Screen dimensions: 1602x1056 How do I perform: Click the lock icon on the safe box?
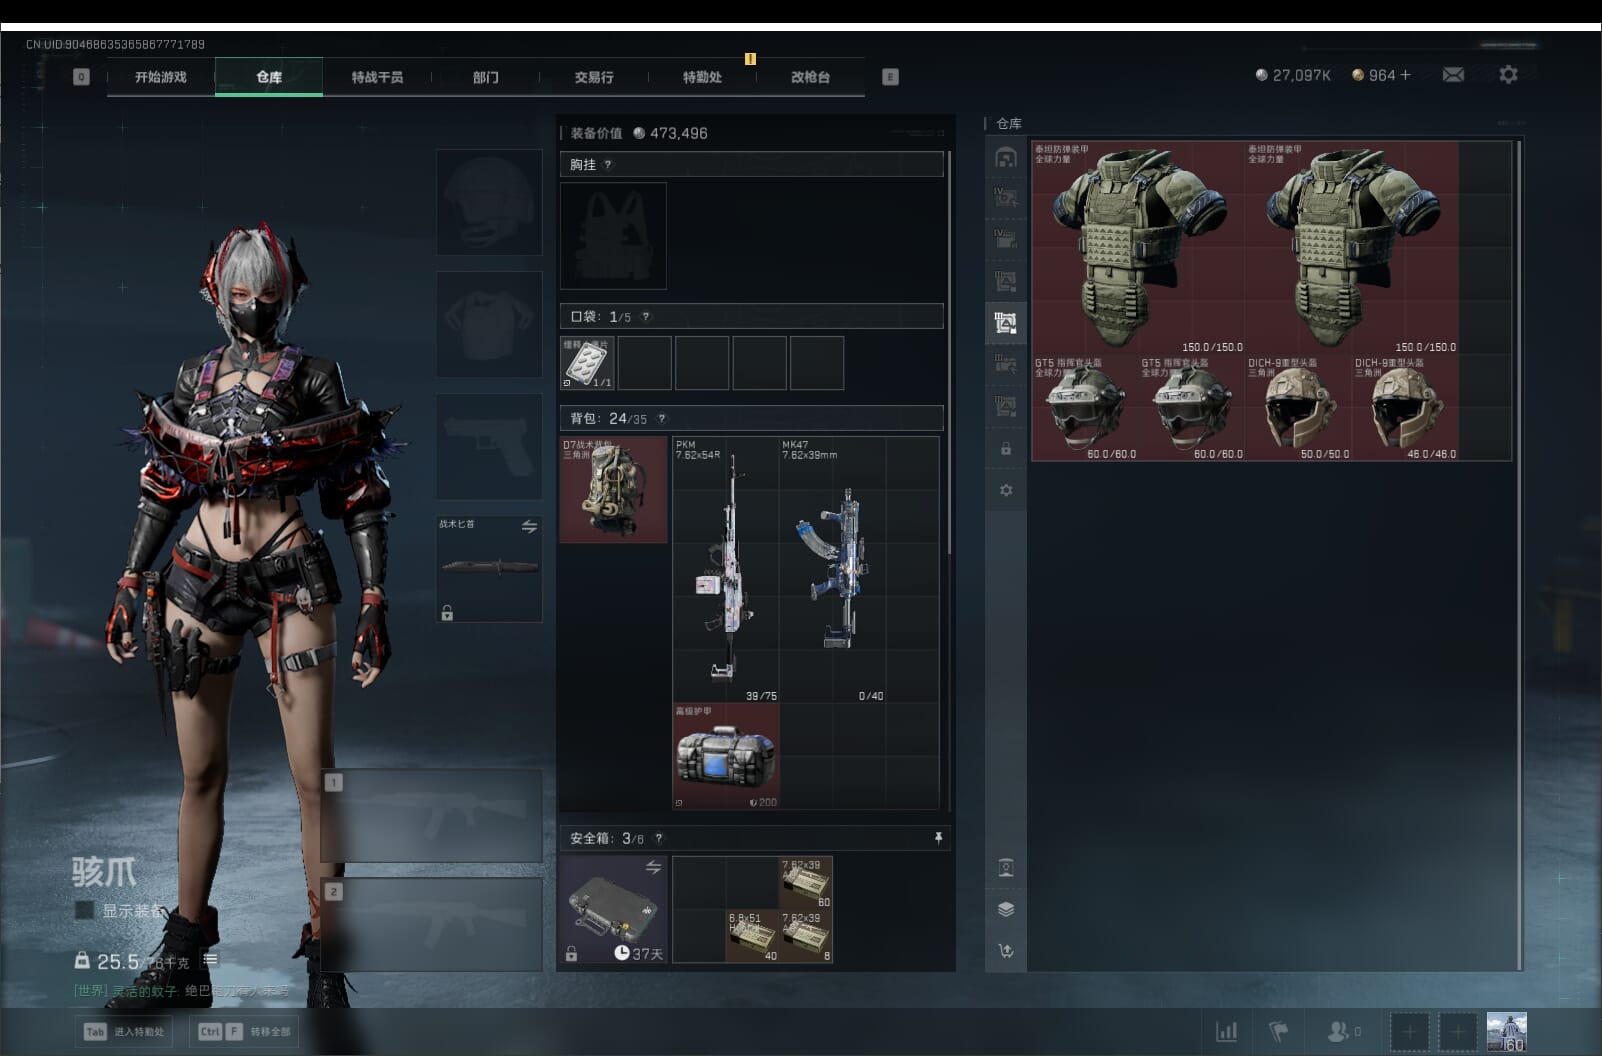[571, 954]
